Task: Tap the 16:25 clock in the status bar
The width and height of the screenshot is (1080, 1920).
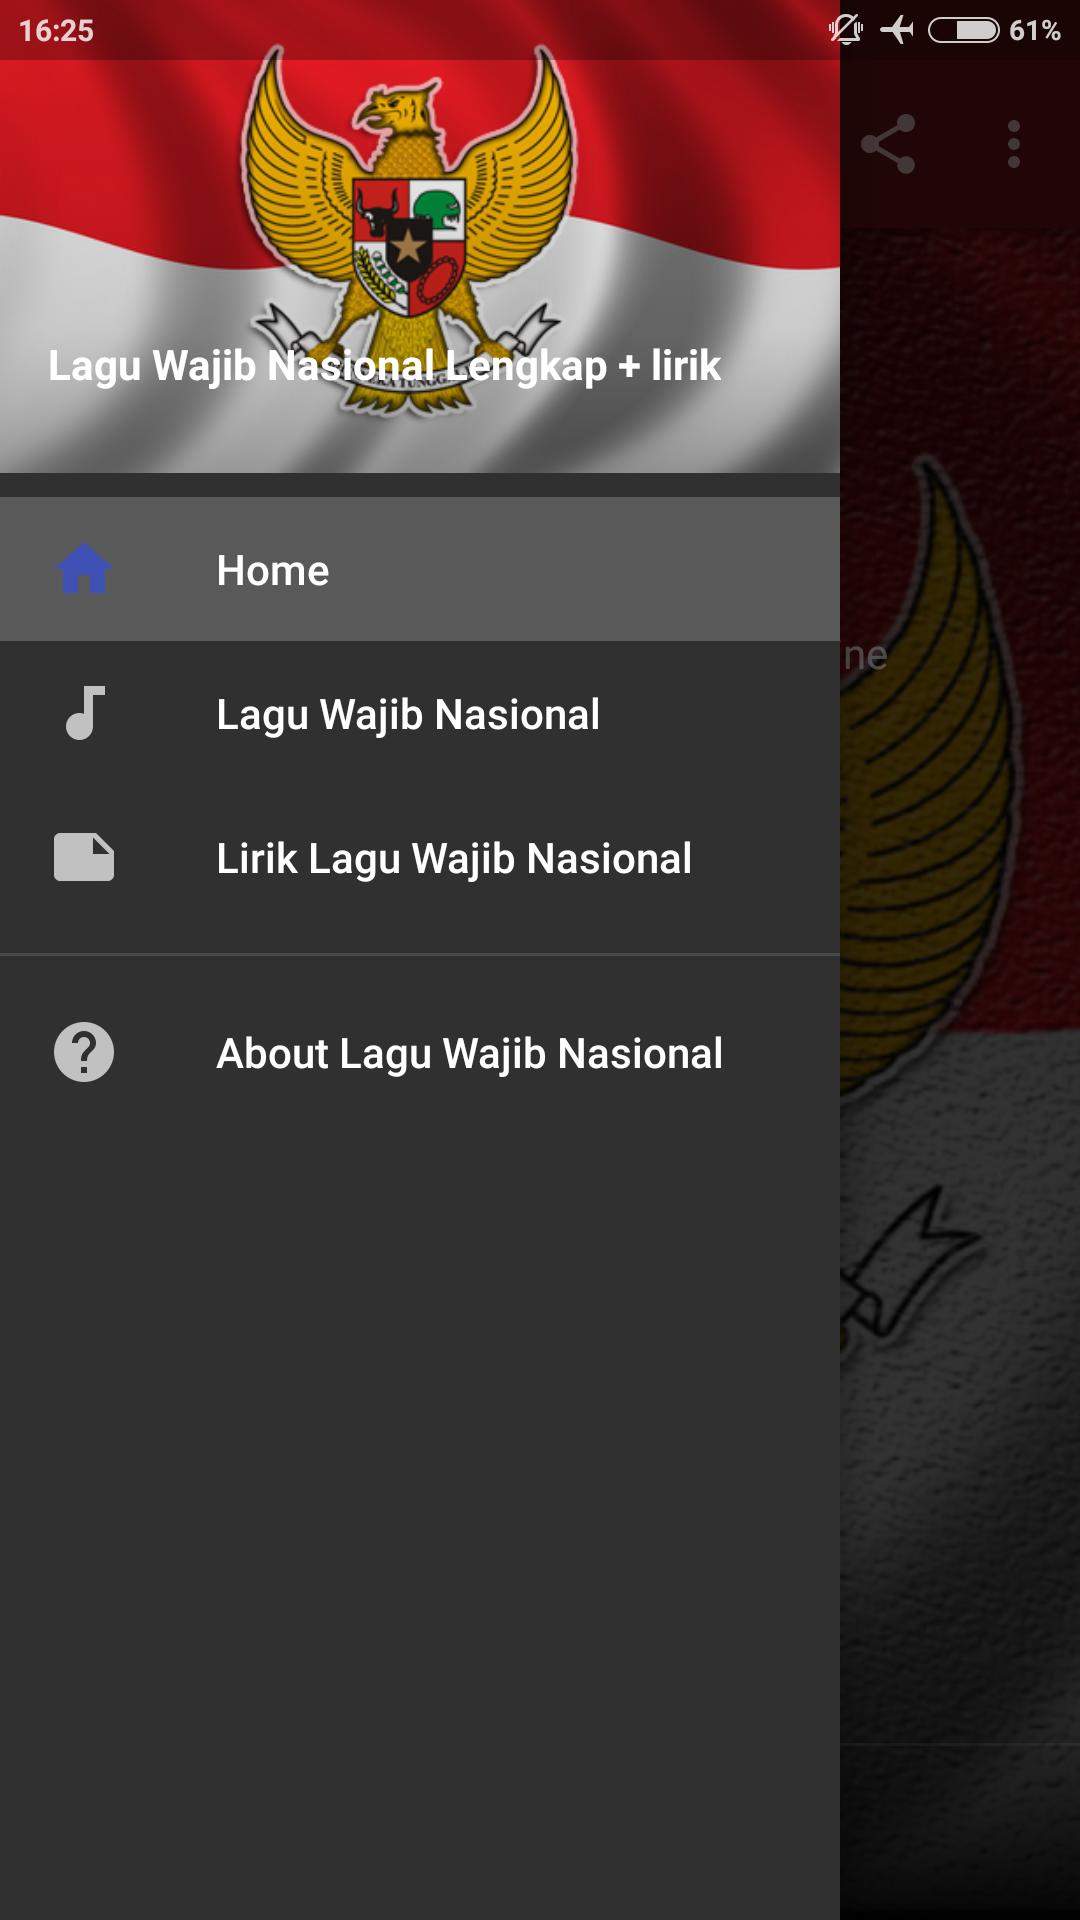Action: 56,31
